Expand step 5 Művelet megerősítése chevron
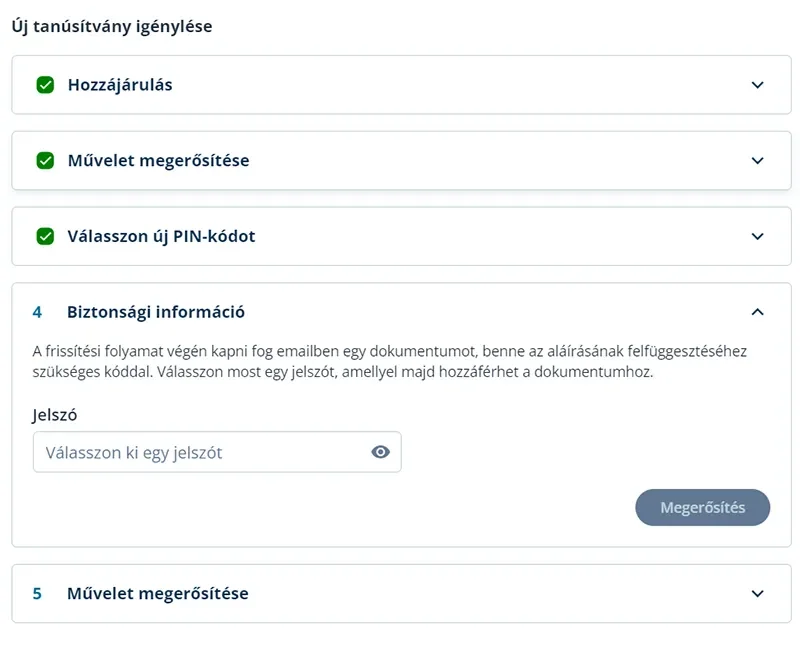This screenshot has width=800, height=647. click(758, 593)
